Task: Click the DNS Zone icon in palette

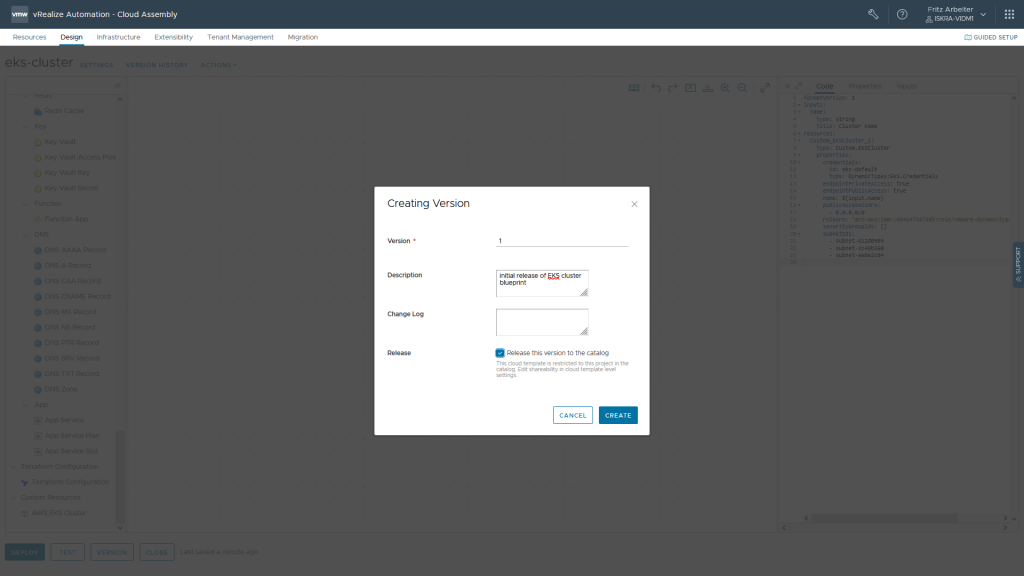Action: pyautogui.click(x=38, y=389)
